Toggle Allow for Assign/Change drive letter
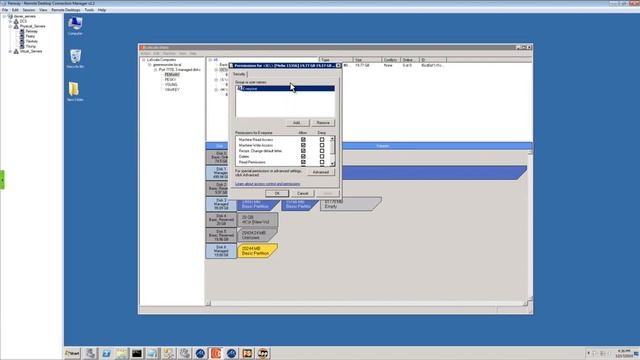The height and width of the screenshot is (360, 640). [303, 151]
